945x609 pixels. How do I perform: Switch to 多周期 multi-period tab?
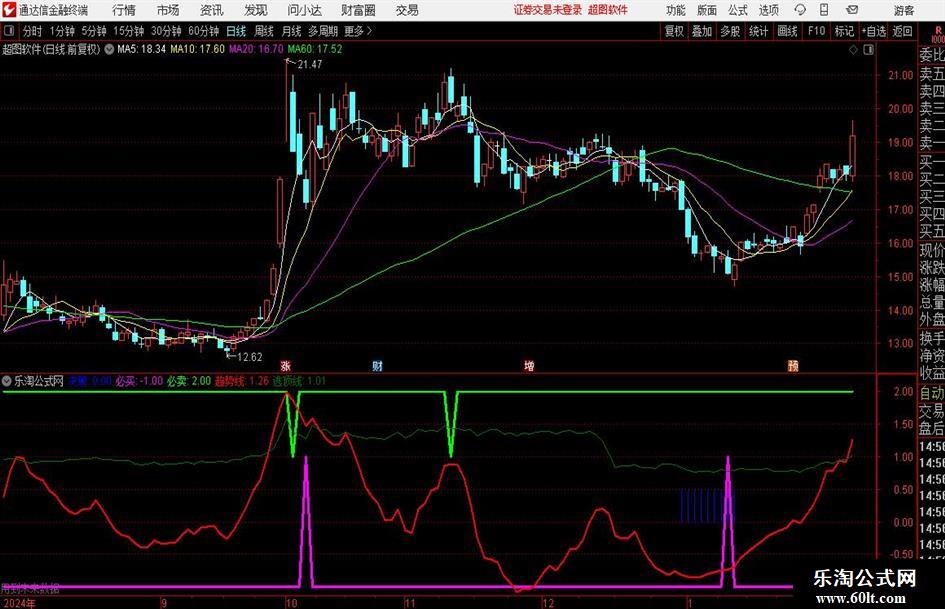323,31
